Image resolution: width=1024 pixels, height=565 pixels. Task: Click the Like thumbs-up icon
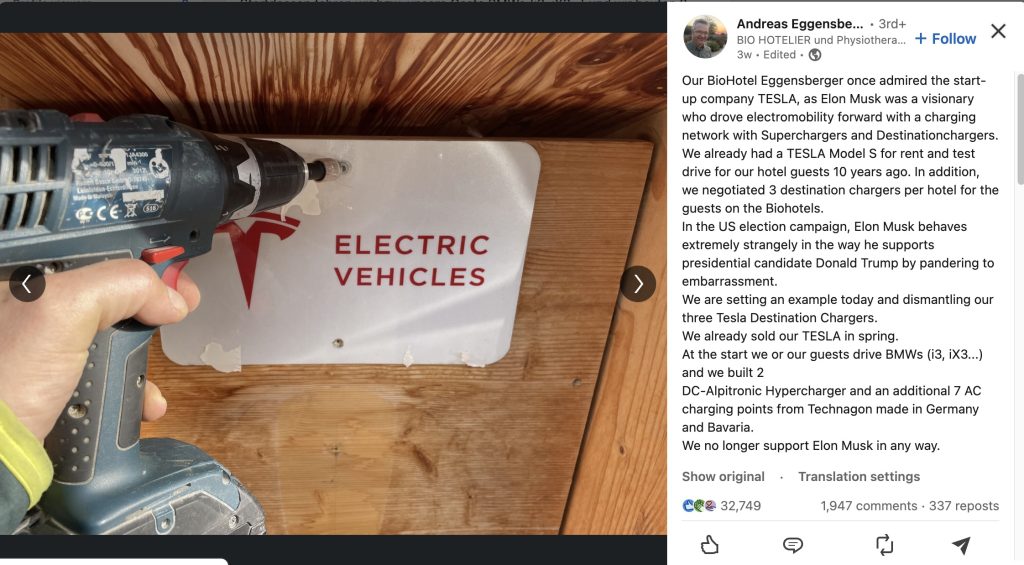(x=710, y=544)
